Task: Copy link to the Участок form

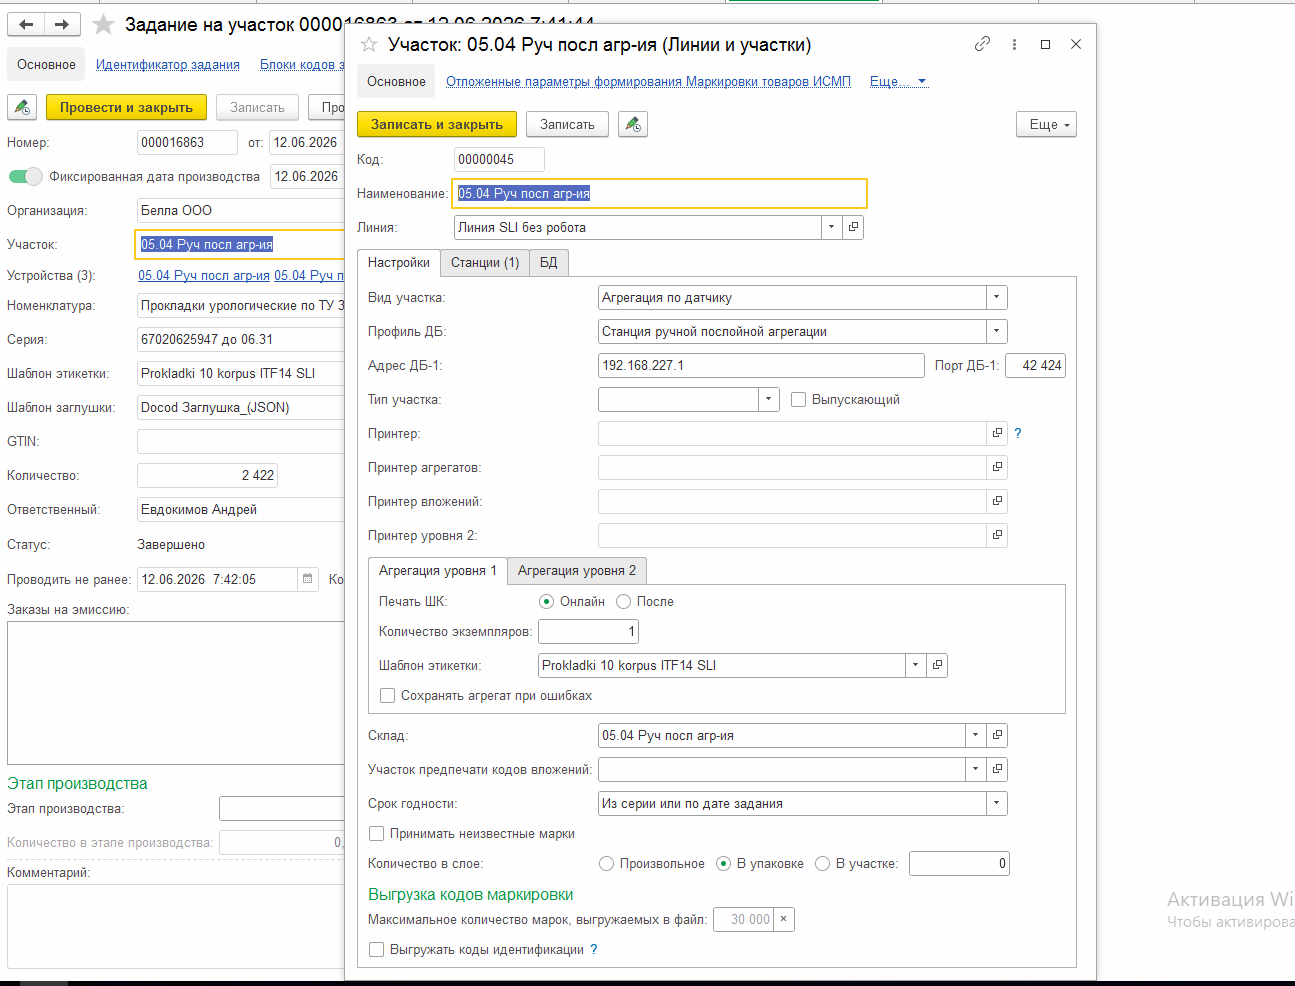Action: tap(983, 44)
